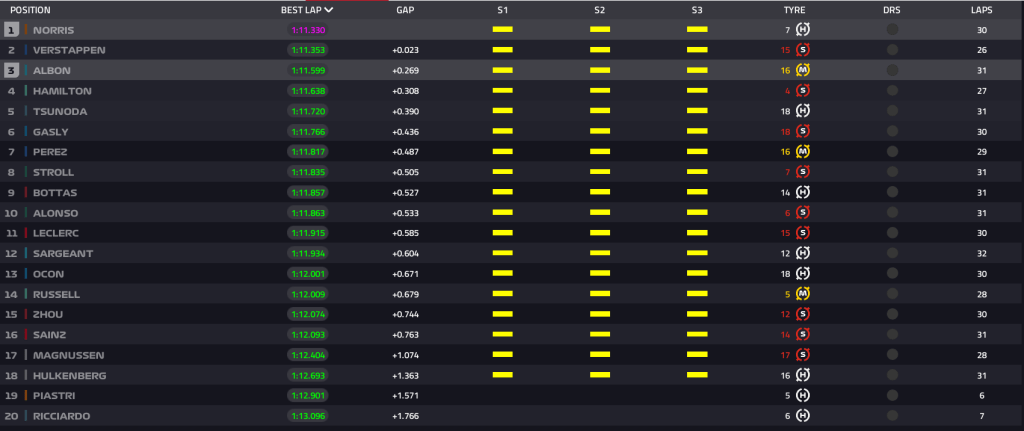This screenshot has width=1024, height=431.
Task: Click Ricciardo's DRS indicator dot
Action: [x=892, y=415]
